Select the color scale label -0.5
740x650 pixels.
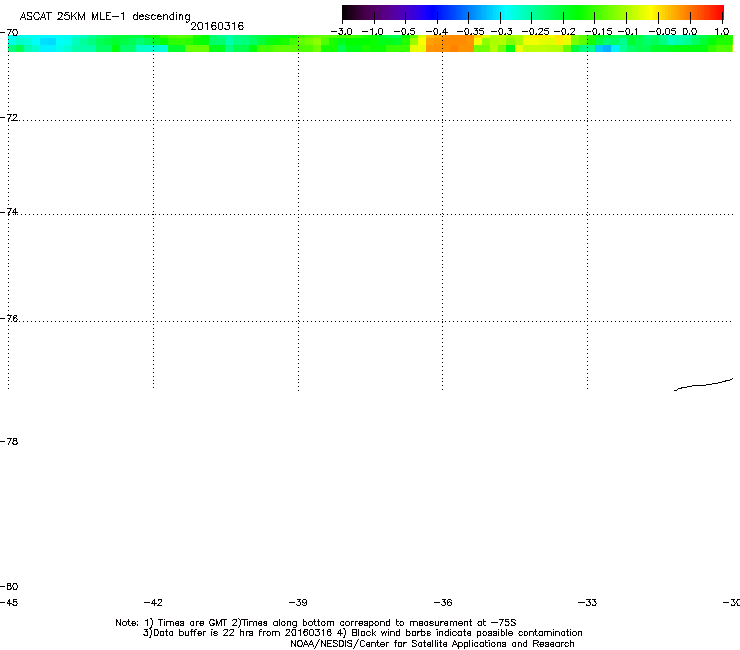tap(404, 32)
